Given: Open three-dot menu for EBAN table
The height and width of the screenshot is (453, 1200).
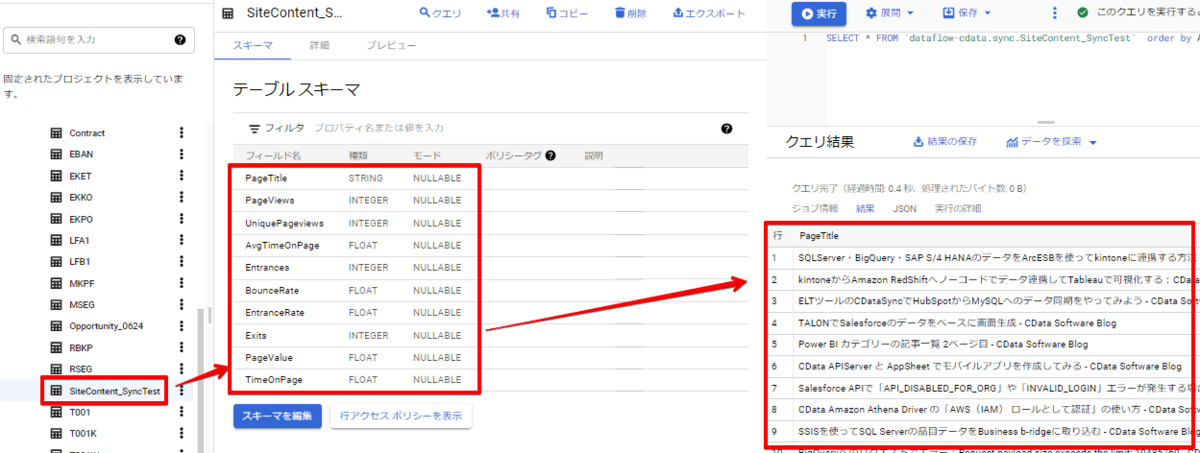Looking at the screenshot, I should pyautogui.click(x=181, y=155).
